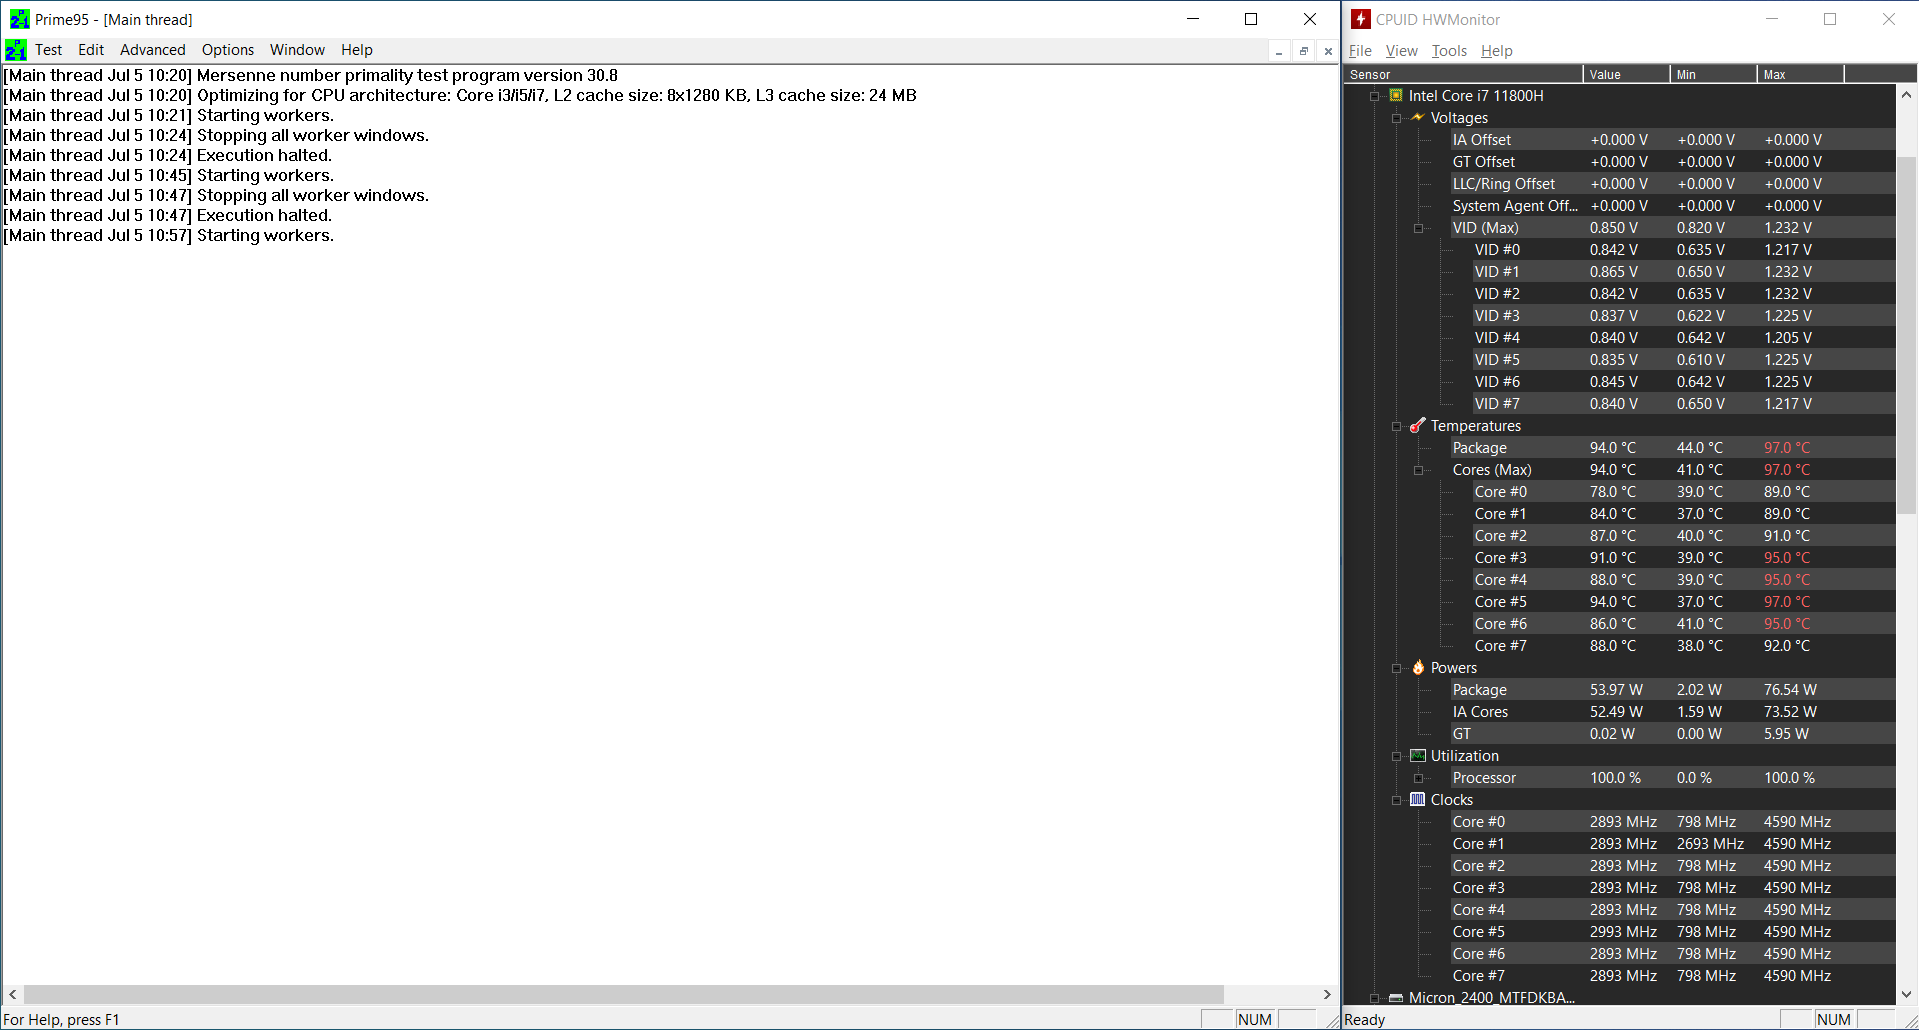This screenshot has width=1919, height=1030.
Task: Open the Tools menu in HWMonitor
Action: coord(1449,50)
